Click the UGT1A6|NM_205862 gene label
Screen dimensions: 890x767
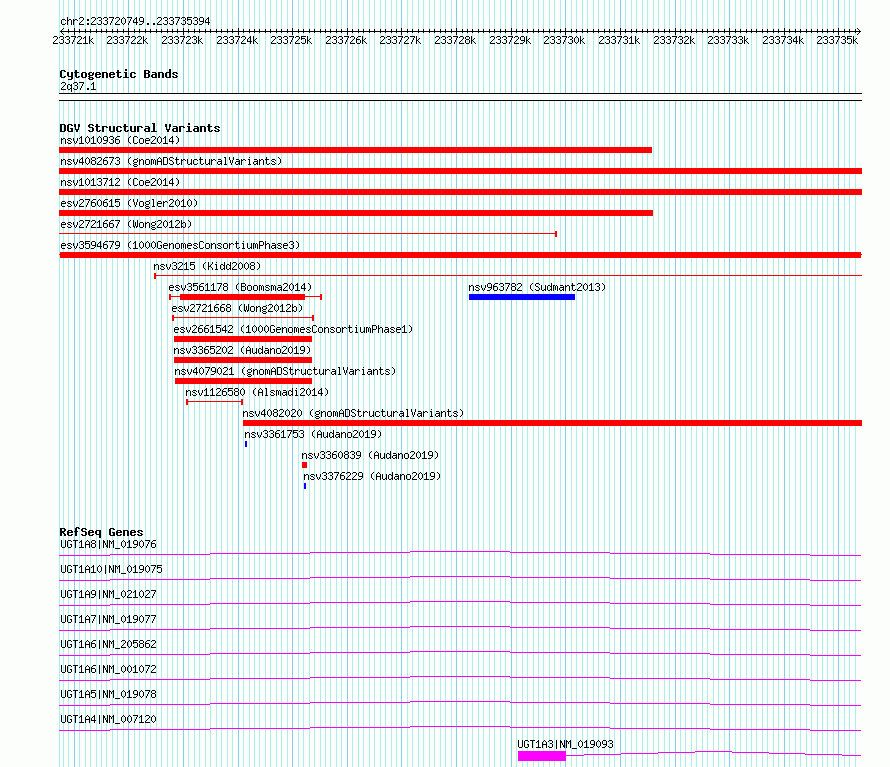point(108,644)
